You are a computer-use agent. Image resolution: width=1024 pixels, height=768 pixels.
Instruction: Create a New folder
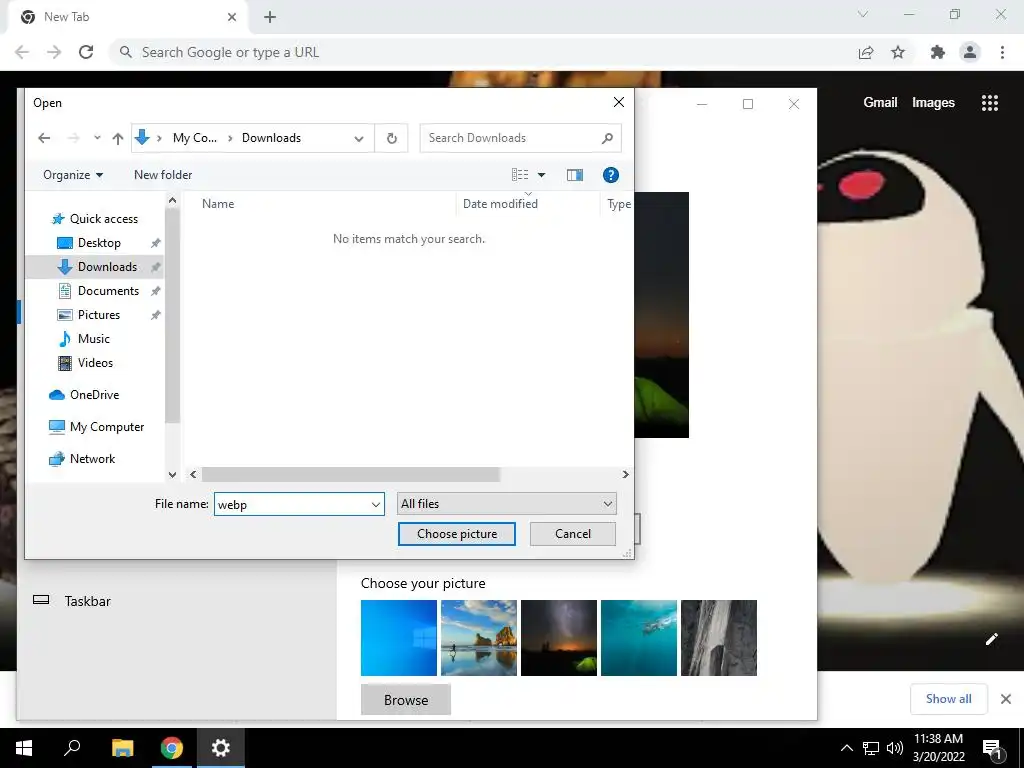coord(163,175)
